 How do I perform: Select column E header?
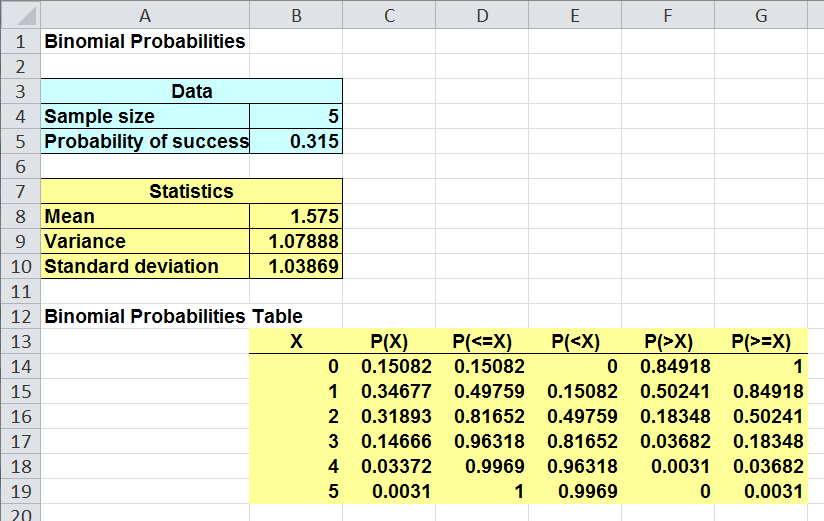575,15
